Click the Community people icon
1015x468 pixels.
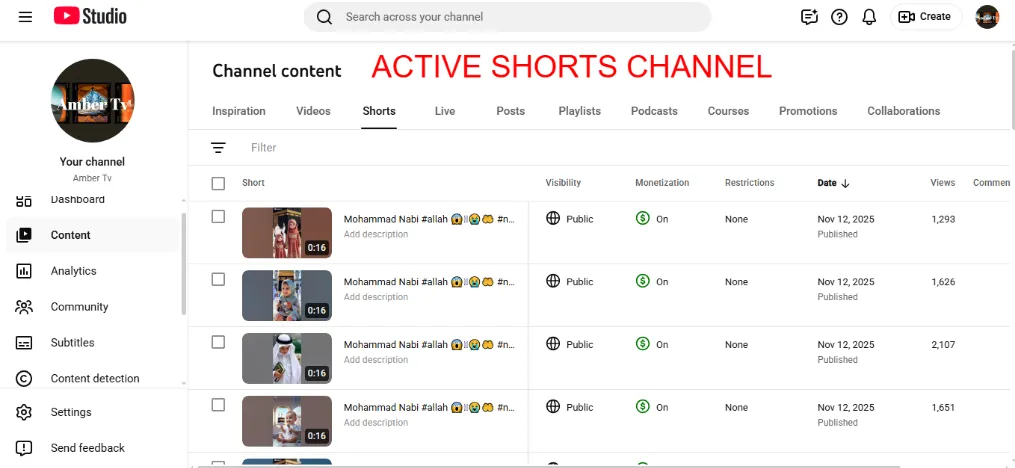pos(23,307)
